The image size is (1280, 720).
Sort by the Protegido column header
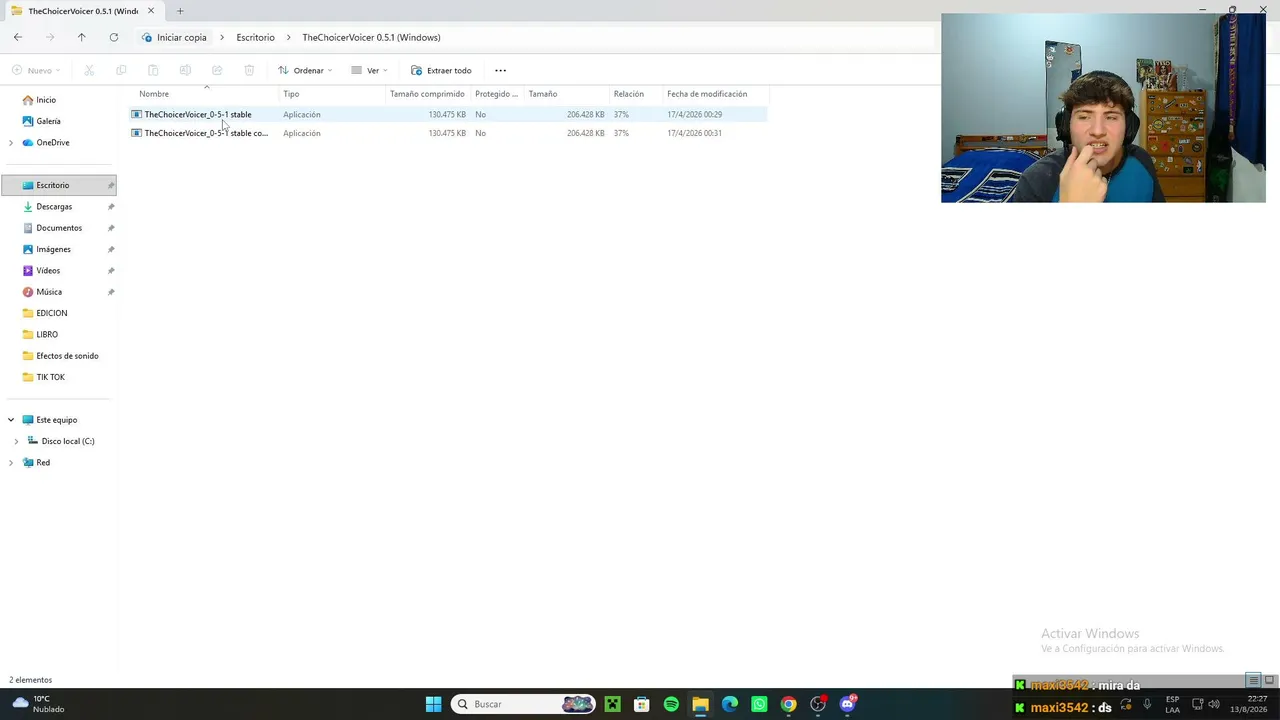tap(496, 94)
